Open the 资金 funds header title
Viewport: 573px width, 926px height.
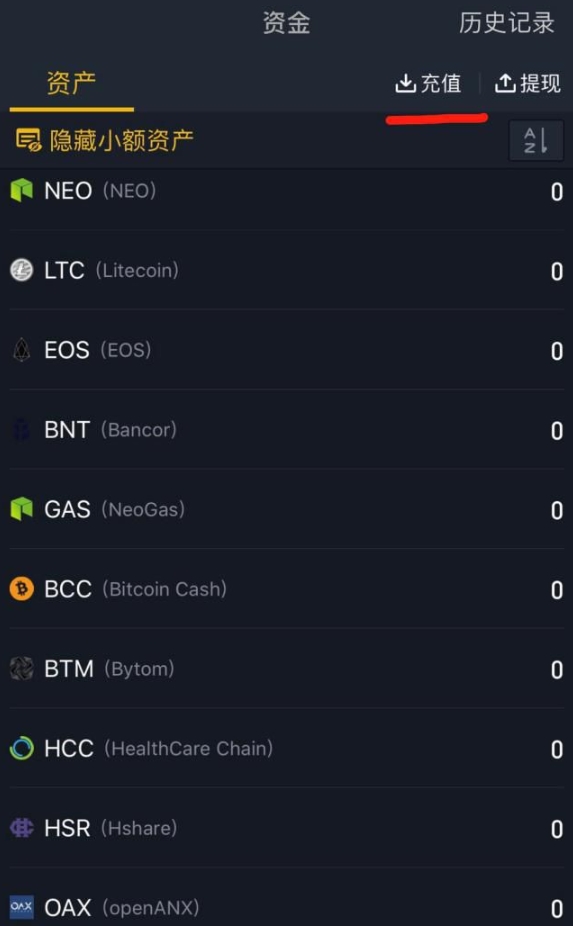click(286, 22)
